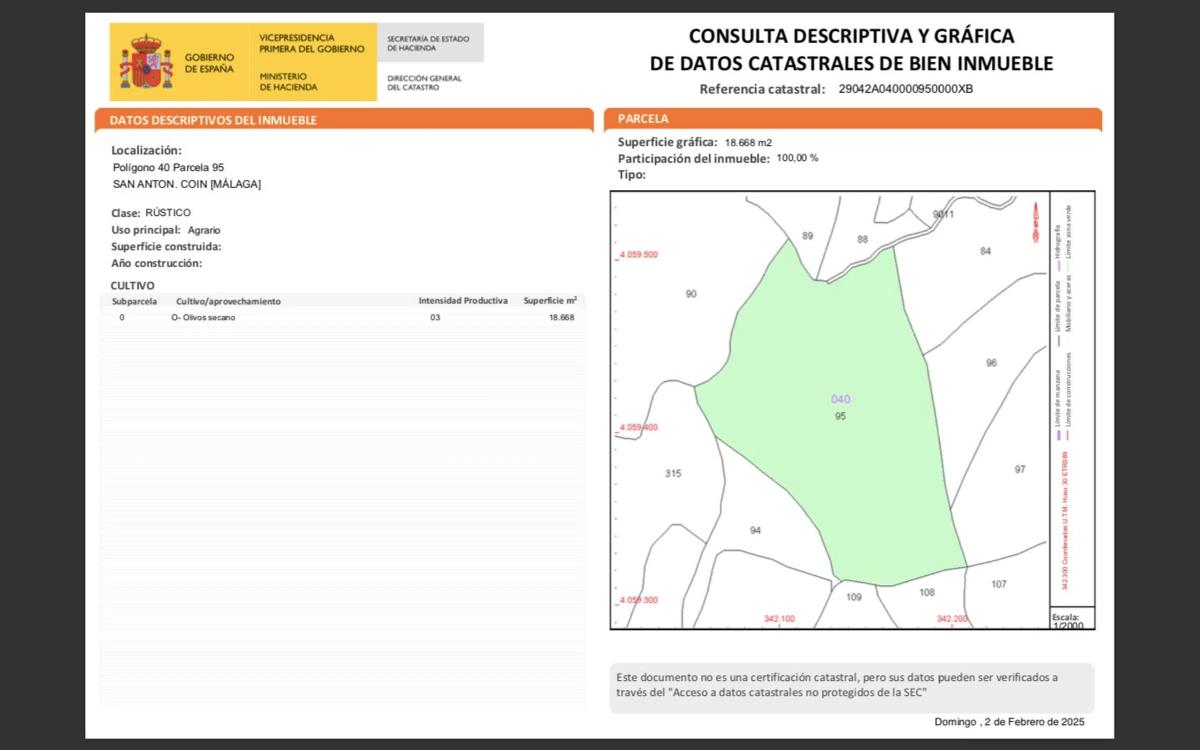
Task: Select the orange Parcela section header
Action: tap(643, 119)
